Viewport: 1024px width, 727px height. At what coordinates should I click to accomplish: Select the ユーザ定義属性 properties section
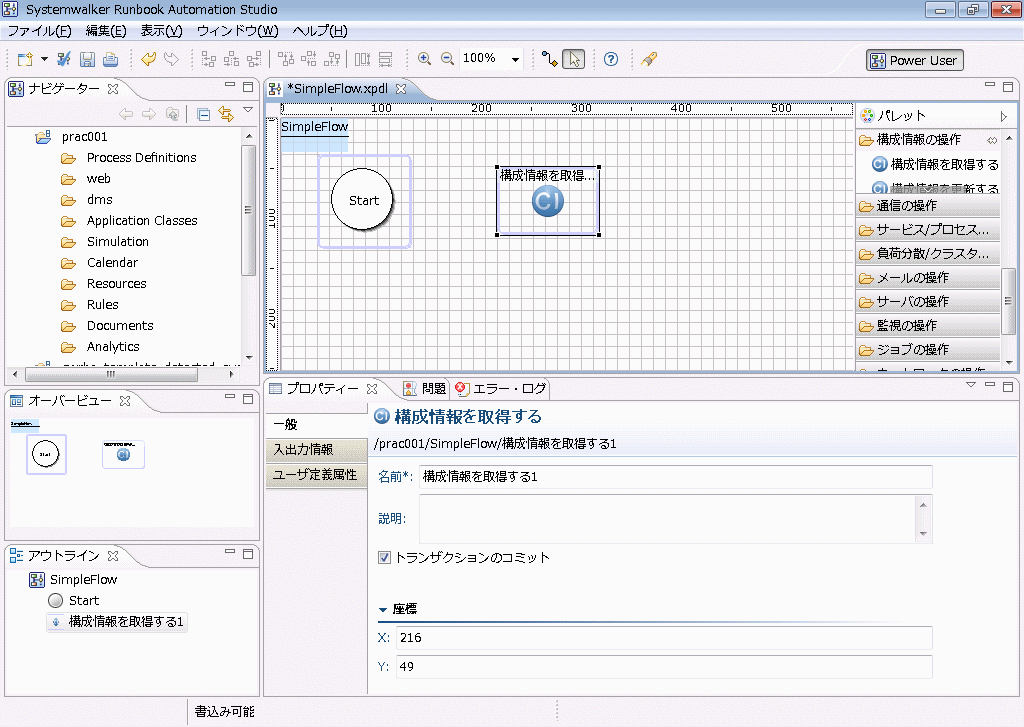pos(317,475)
